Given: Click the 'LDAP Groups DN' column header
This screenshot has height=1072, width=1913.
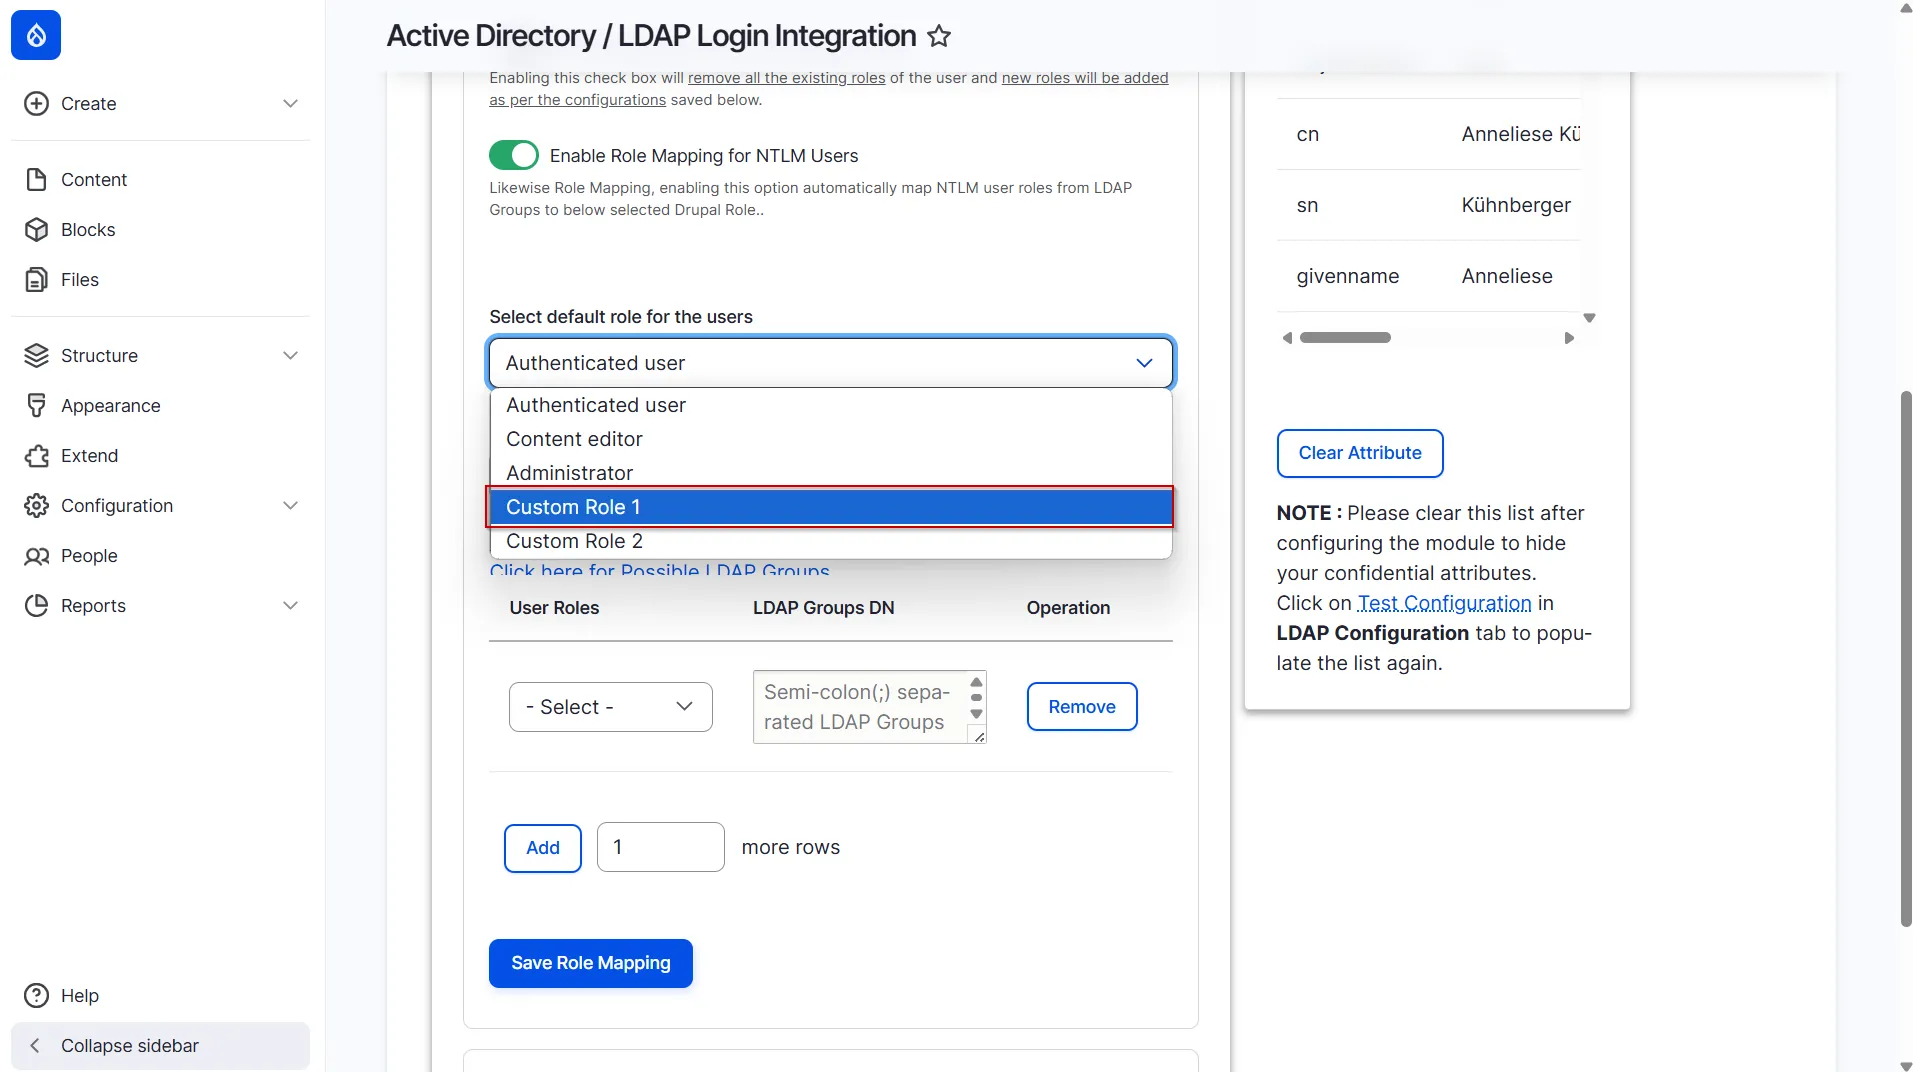Looking at the screenshot, I should click(x=824, y=608).
